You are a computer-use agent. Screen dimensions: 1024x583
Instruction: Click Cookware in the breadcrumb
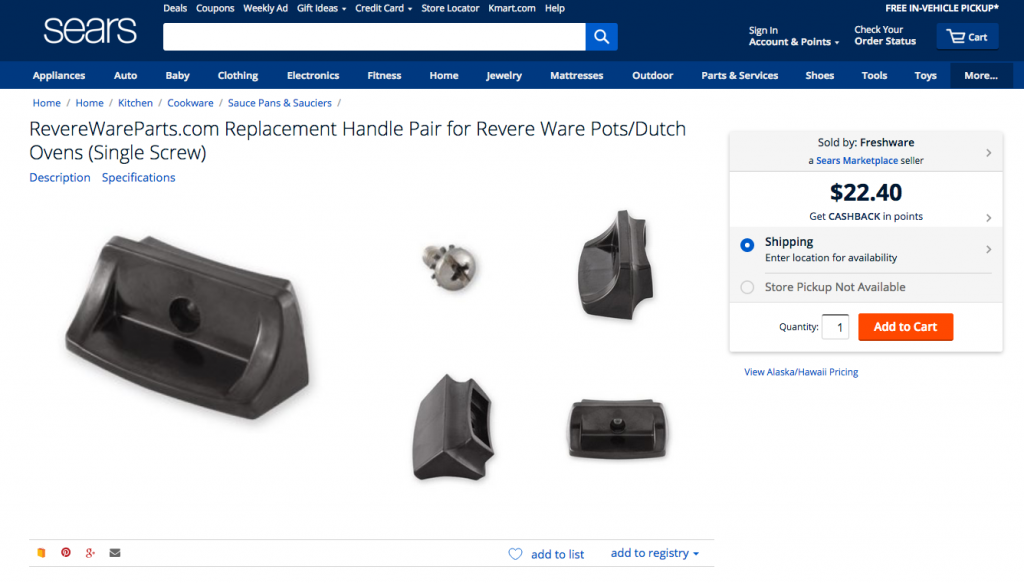coord(190,103)
